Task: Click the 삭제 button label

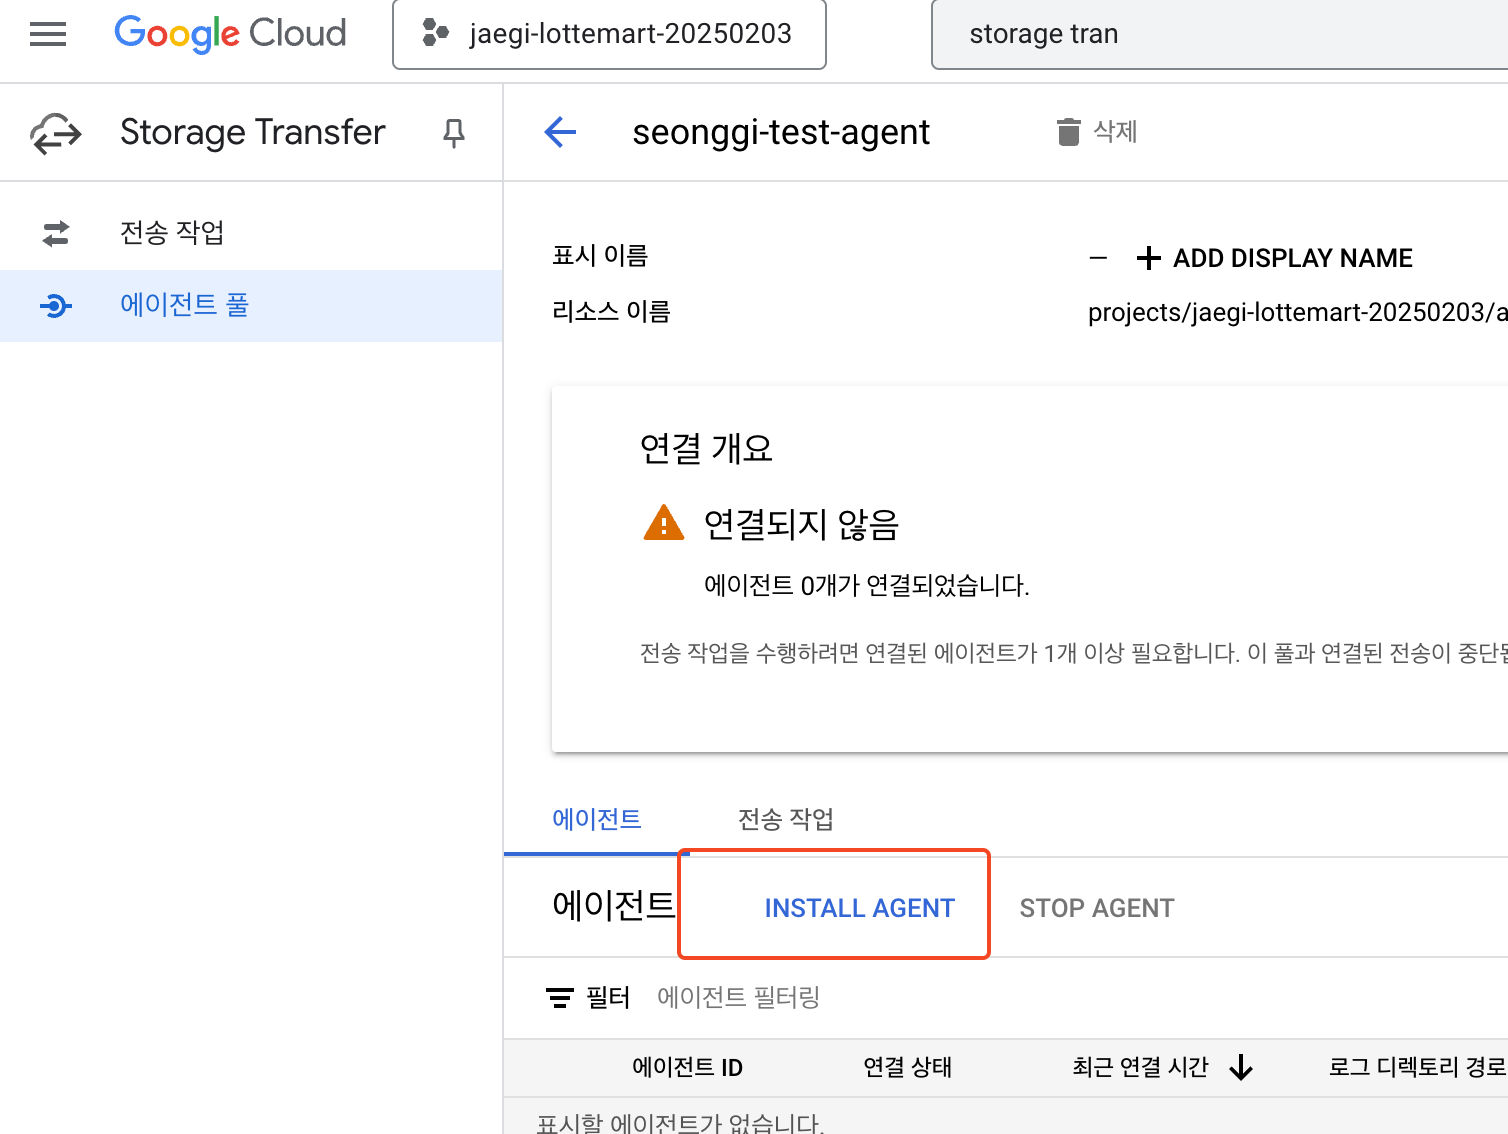Action: (x=1116, y=131)
